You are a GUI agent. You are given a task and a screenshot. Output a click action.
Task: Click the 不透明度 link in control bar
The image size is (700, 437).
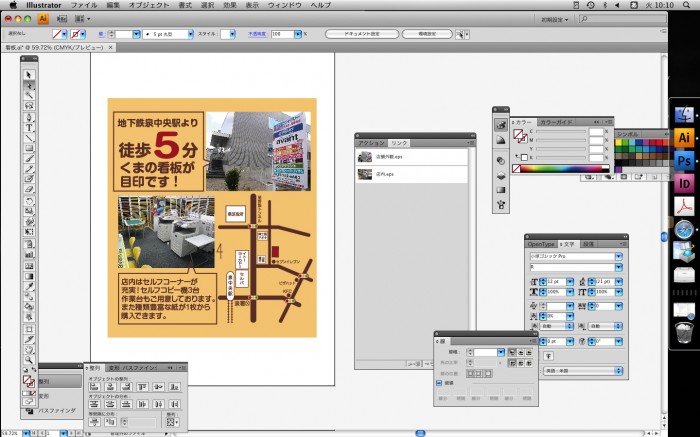pyautogui.click(x=257, y=34)
